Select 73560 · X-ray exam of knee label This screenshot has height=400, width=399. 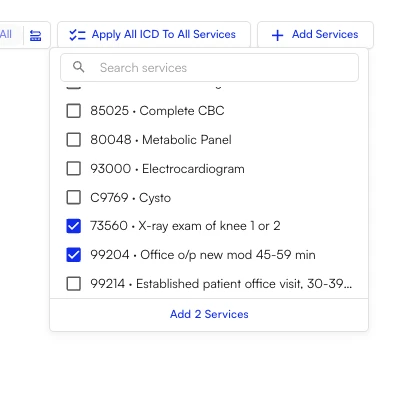tap(185, 226)
